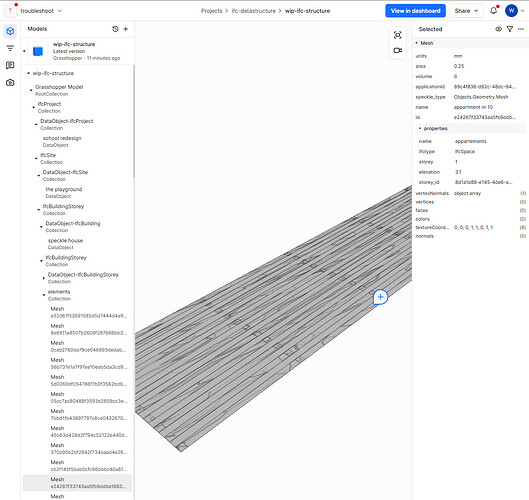Toggle the camera projection view icon
Screen dimensions: 529x500
[397, 50]
